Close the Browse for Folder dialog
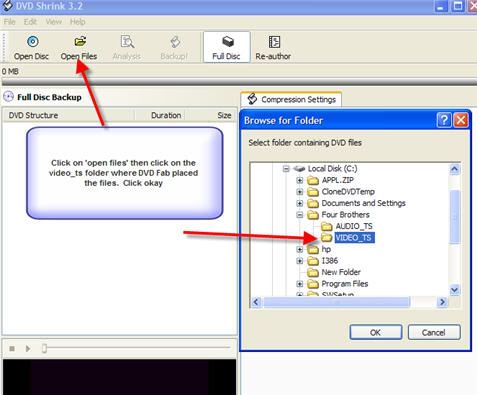Image resolution: width=477 pixels, height=395 pixels. [x=461, y=120]
